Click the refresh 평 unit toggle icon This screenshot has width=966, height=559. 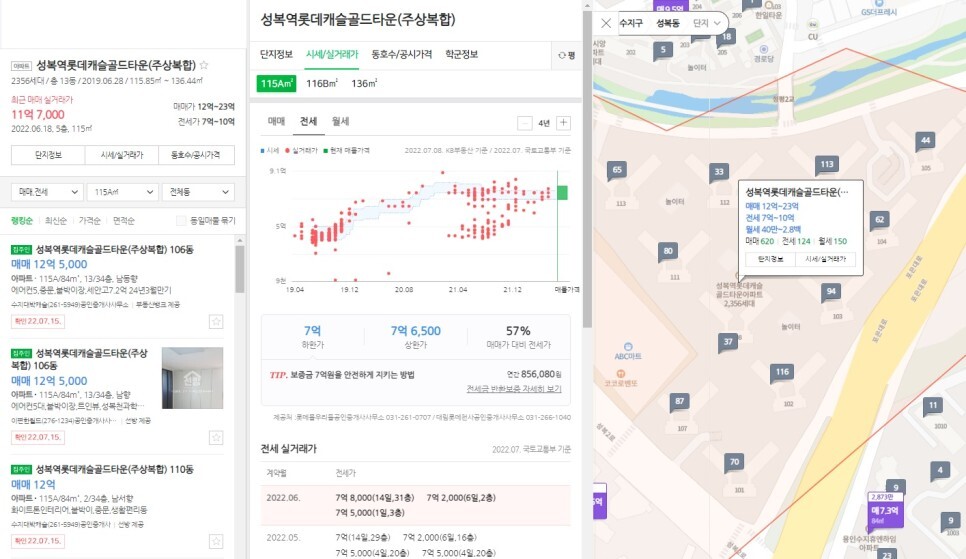coord(566,55)
